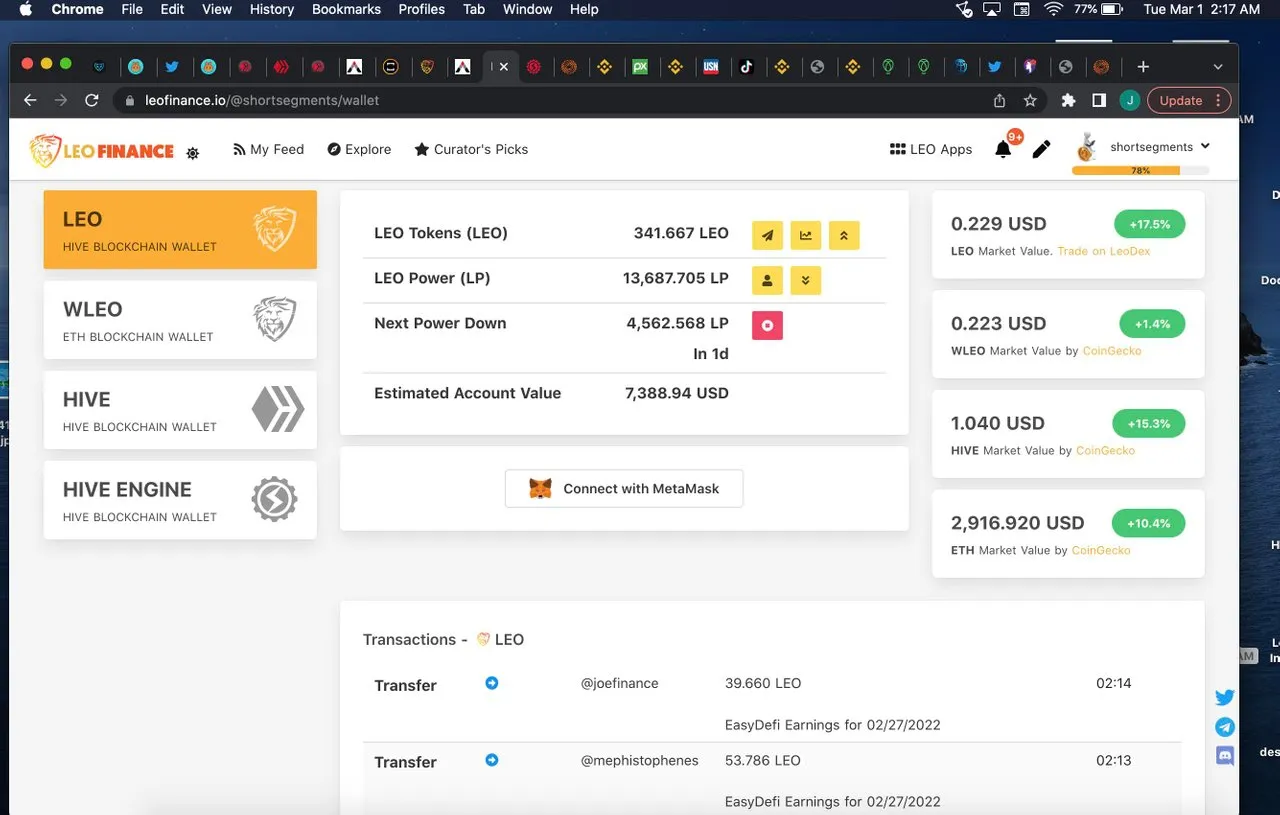Image resolution: width=1280 pixels, height=815 pixels.
Task: Select the HIVE blockchain wallet
Action: (x=180, y=410)
